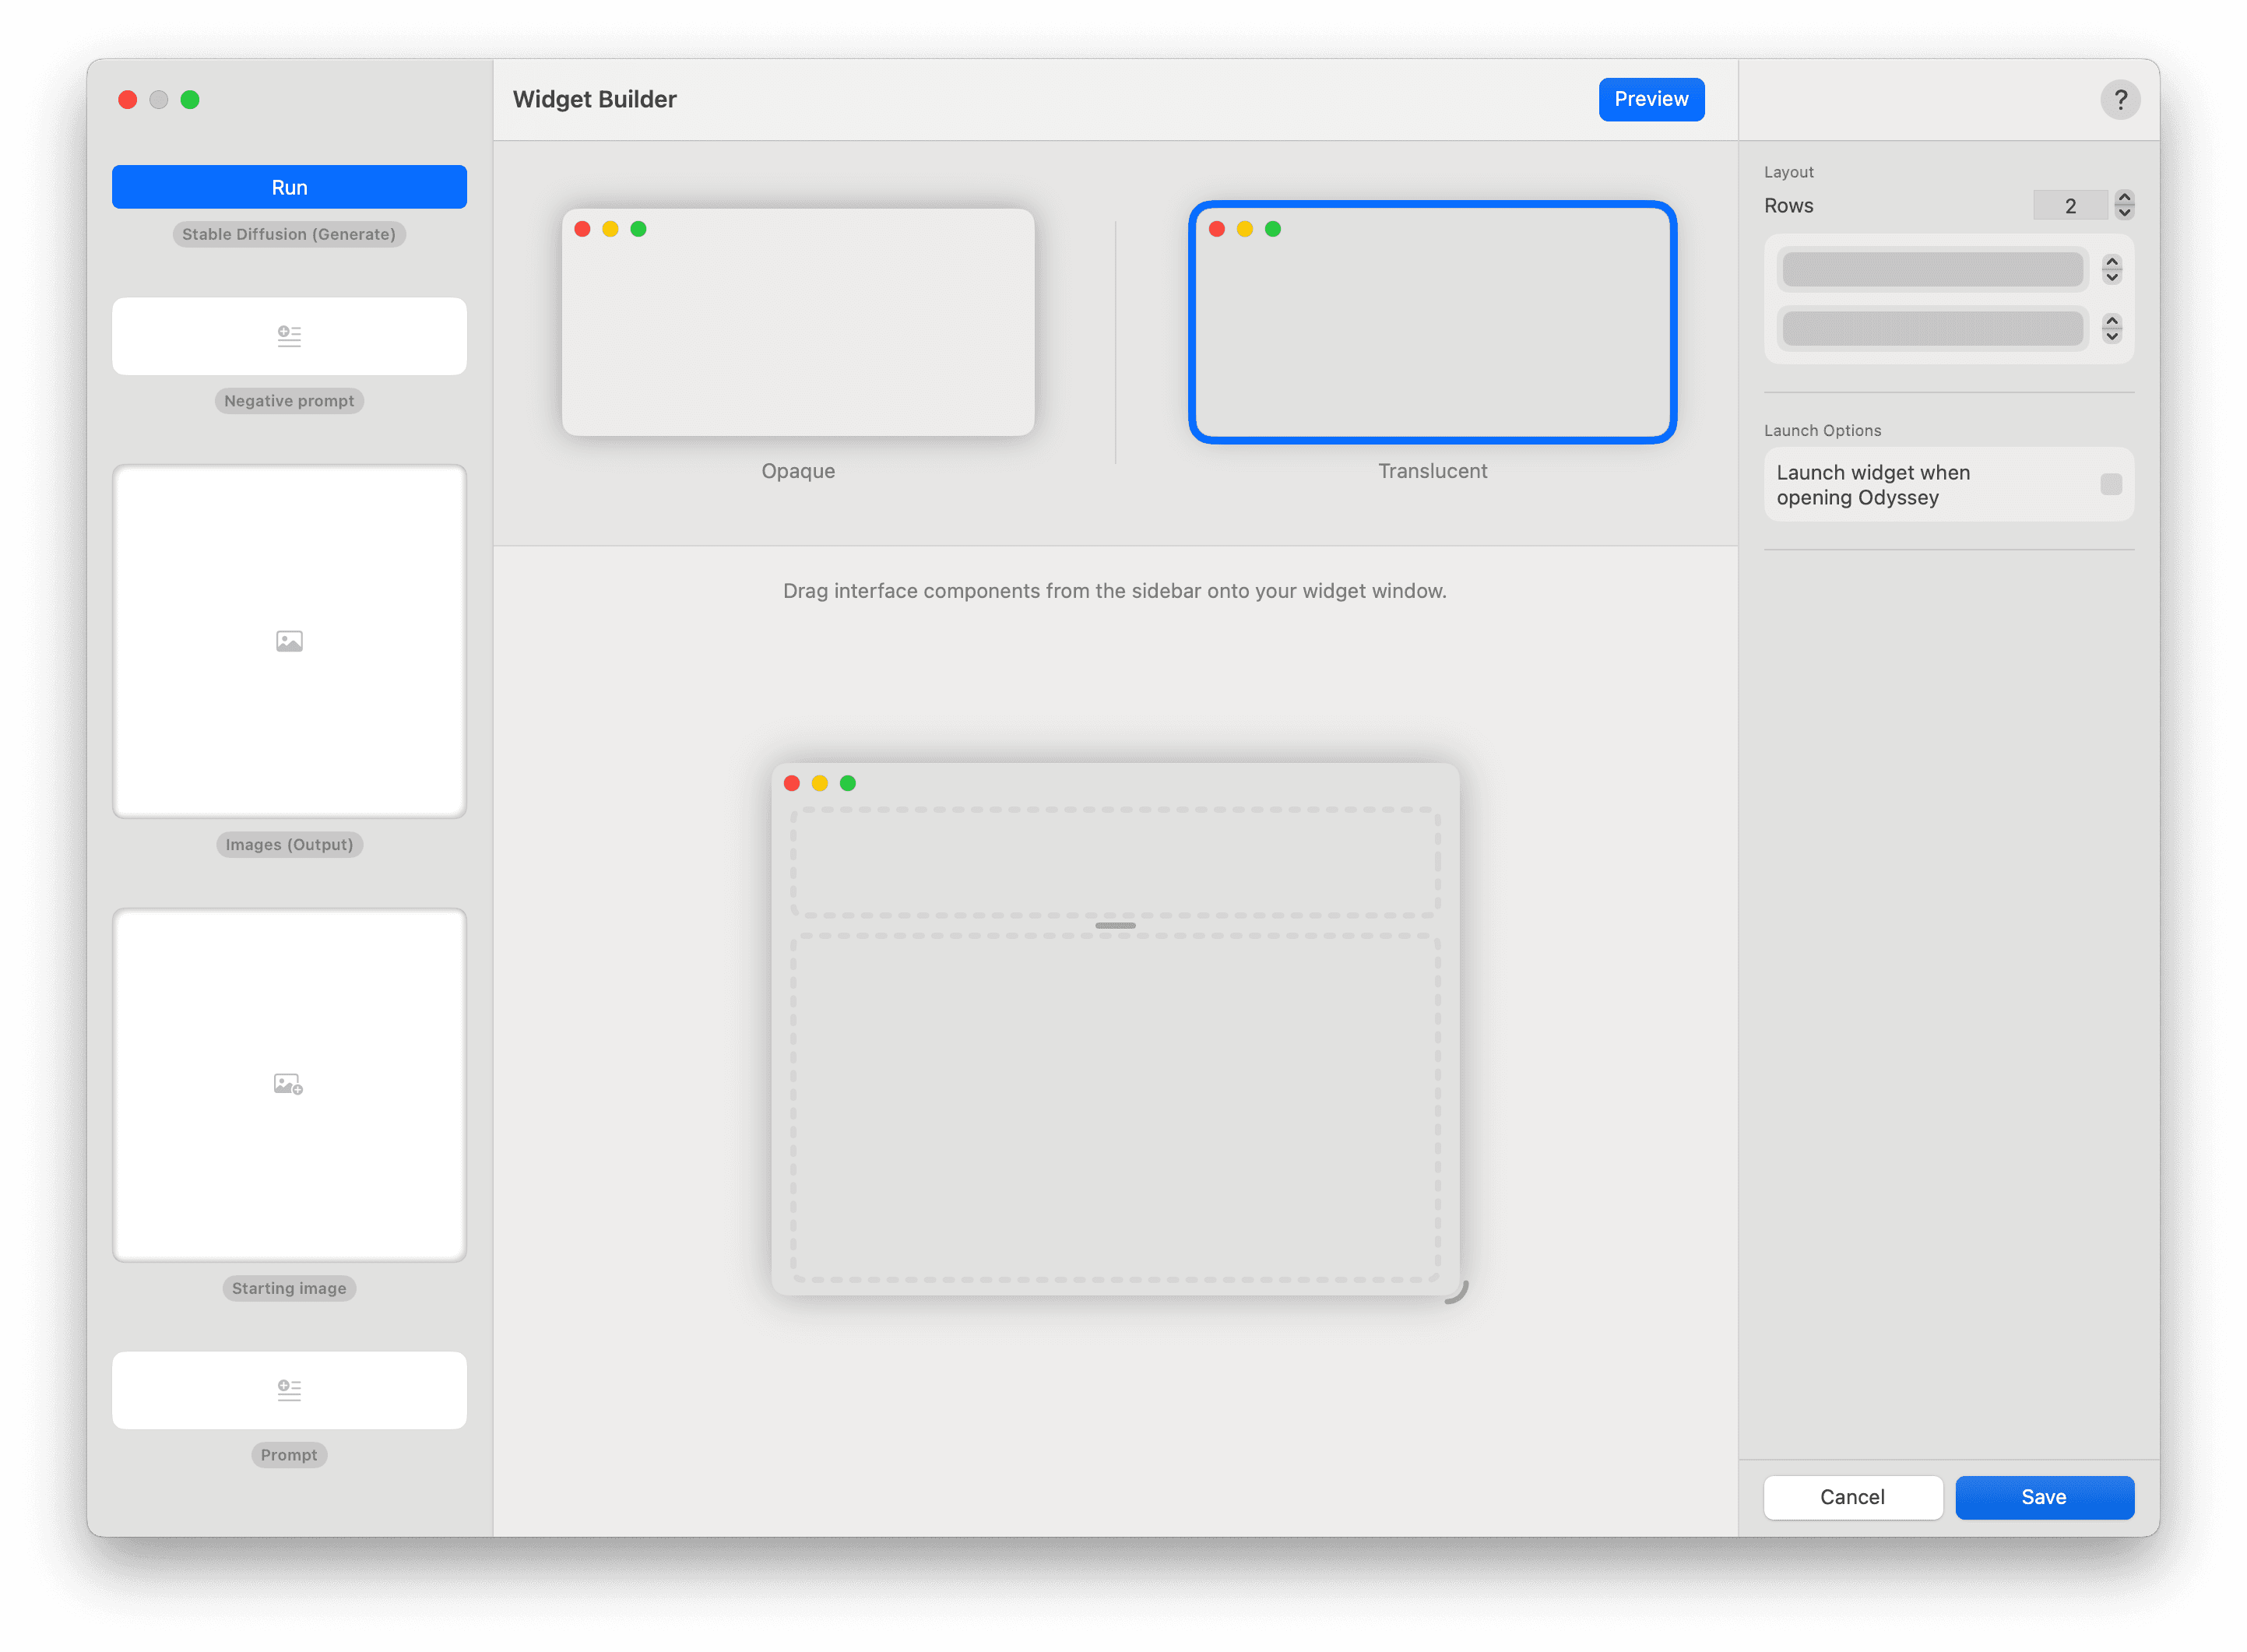2247x1652 pixels.
Task: Click the Negative prompt icon in sidebar
Action: coord(288,335)
